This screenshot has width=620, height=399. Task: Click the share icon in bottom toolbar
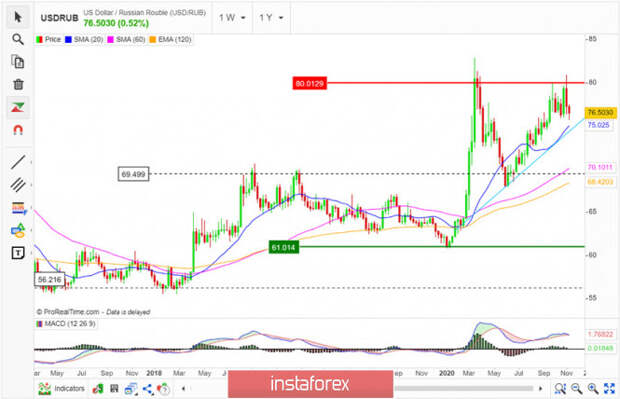pos(148,389)
